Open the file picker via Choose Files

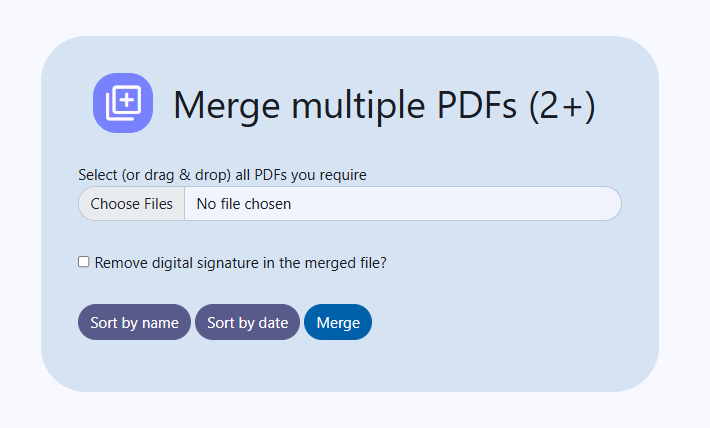[x=131, y=204]
